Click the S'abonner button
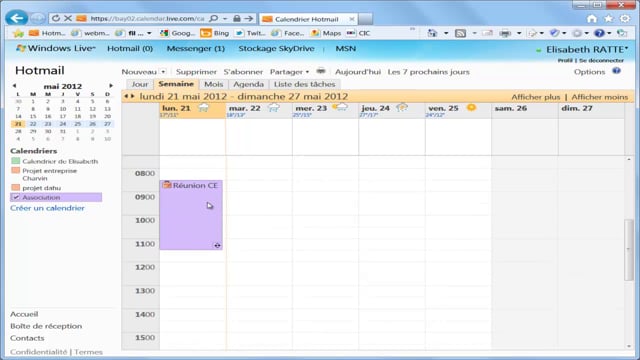 pyautogui.click(x=243, y=72)
